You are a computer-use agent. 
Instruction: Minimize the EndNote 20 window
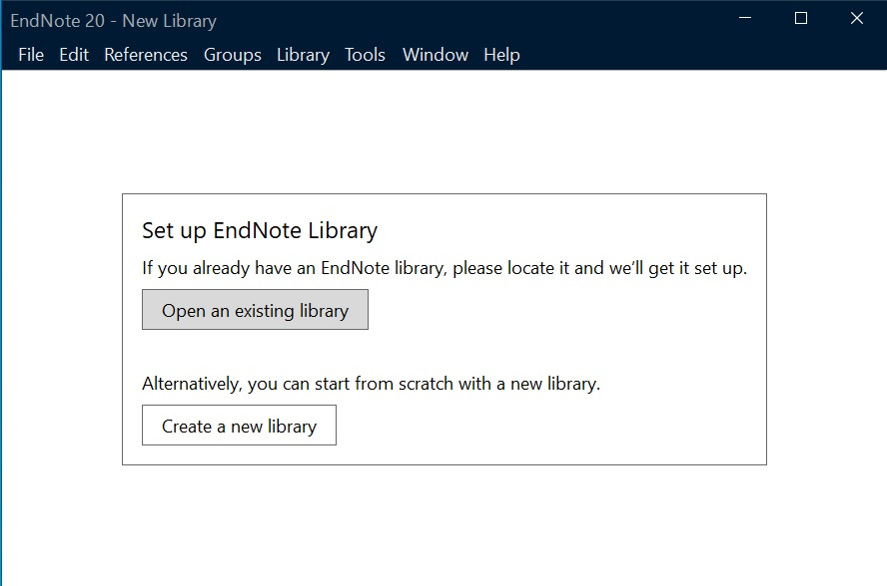point(745,18)
